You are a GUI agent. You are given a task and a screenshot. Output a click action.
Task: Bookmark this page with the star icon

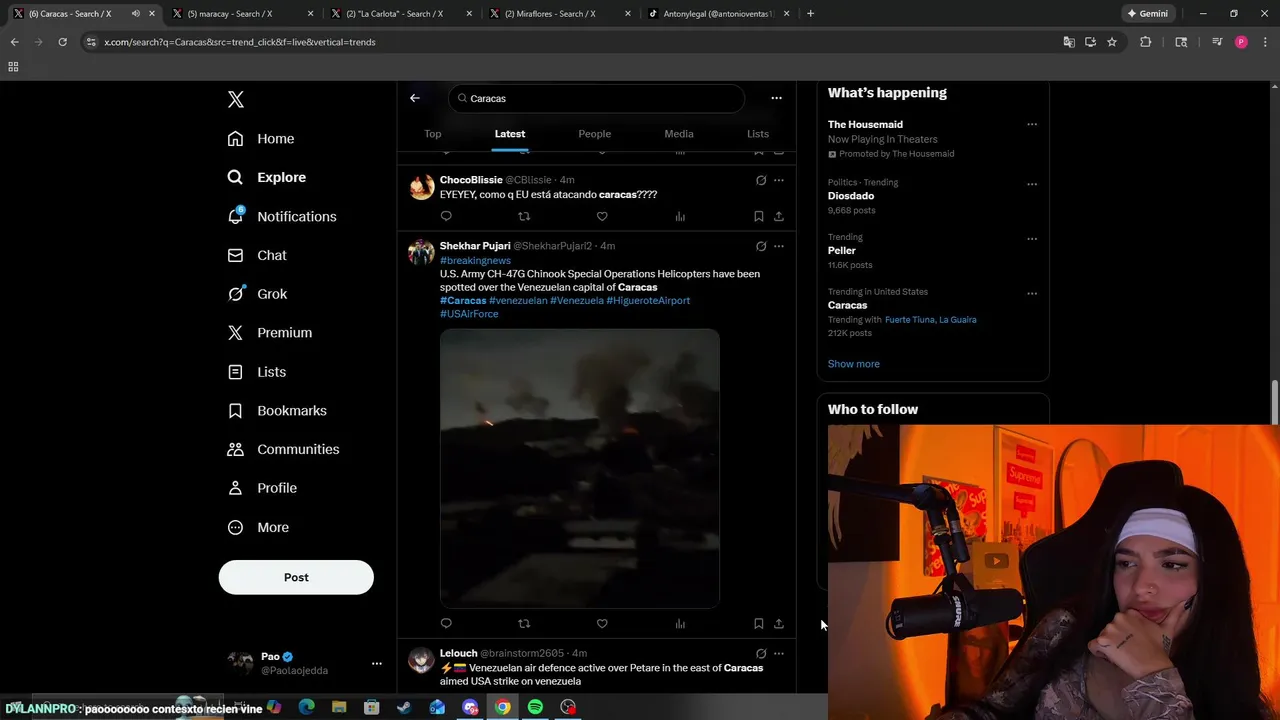tap(1112, 42)
